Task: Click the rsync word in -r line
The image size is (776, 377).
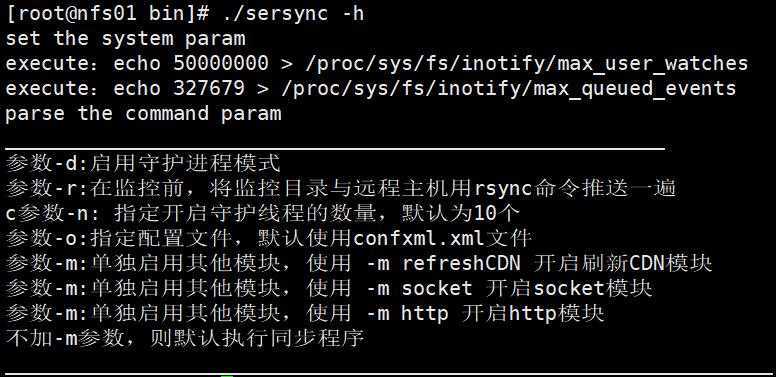Action: click(503, 189)
